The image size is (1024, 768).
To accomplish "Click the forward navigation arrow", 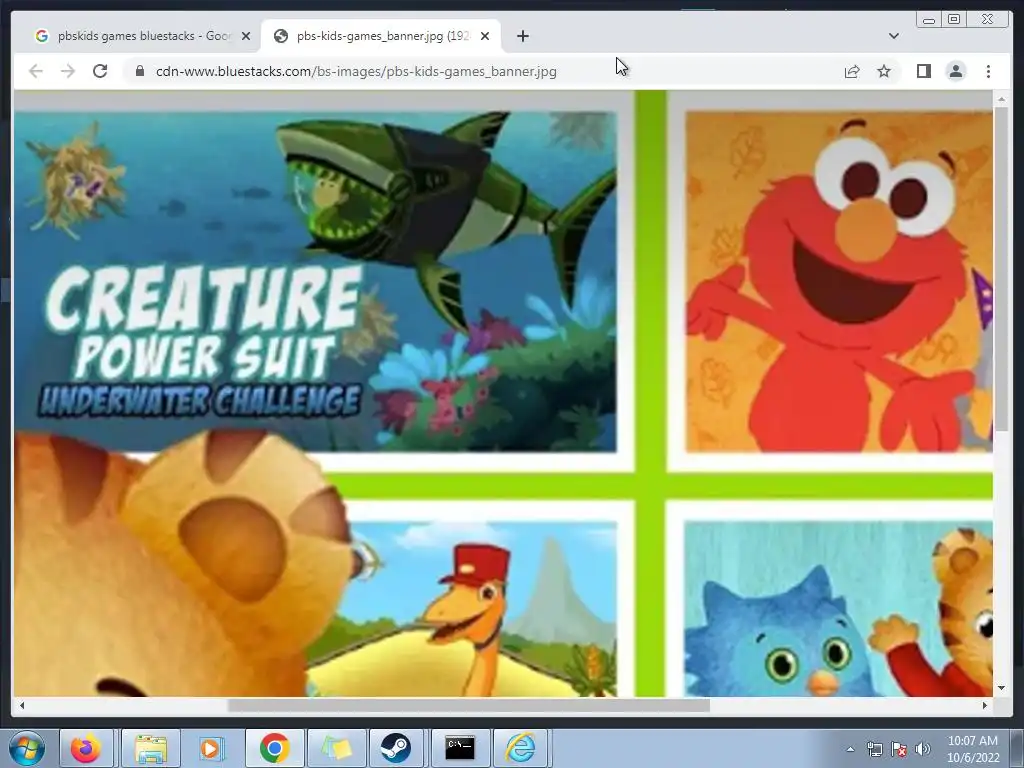I will (68, 71).
